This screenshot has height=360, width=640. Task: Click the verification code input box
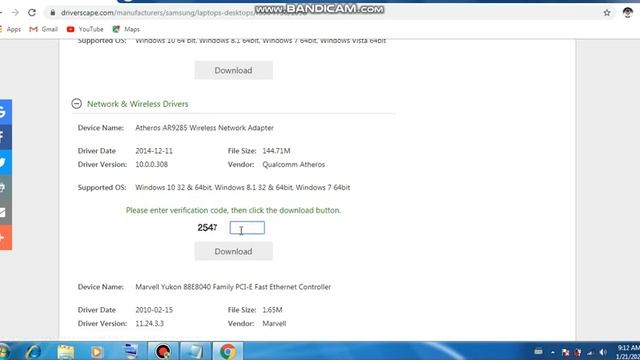point(247,228)
